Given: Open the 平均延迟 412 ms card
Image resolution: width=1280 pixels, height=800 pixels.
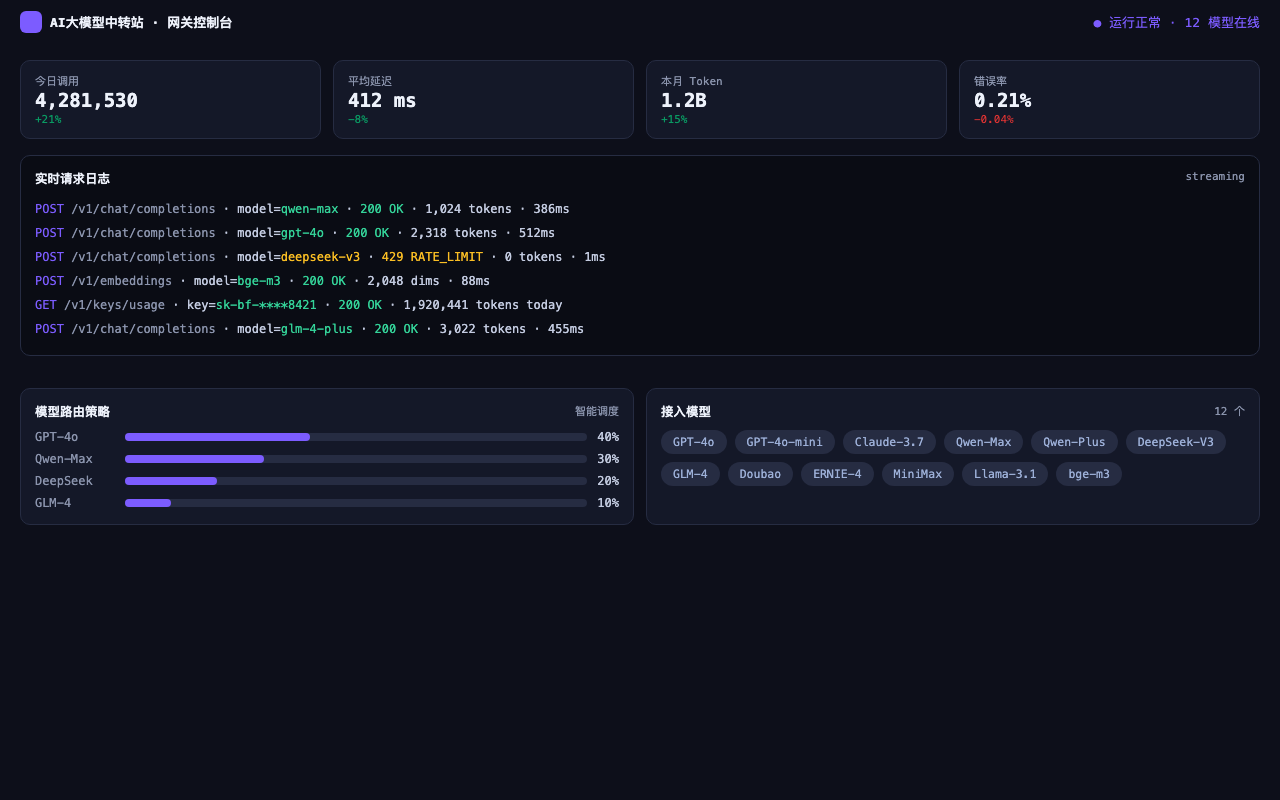Looking at the screenshot, I should pyautogui.click(x=483, y=99).
